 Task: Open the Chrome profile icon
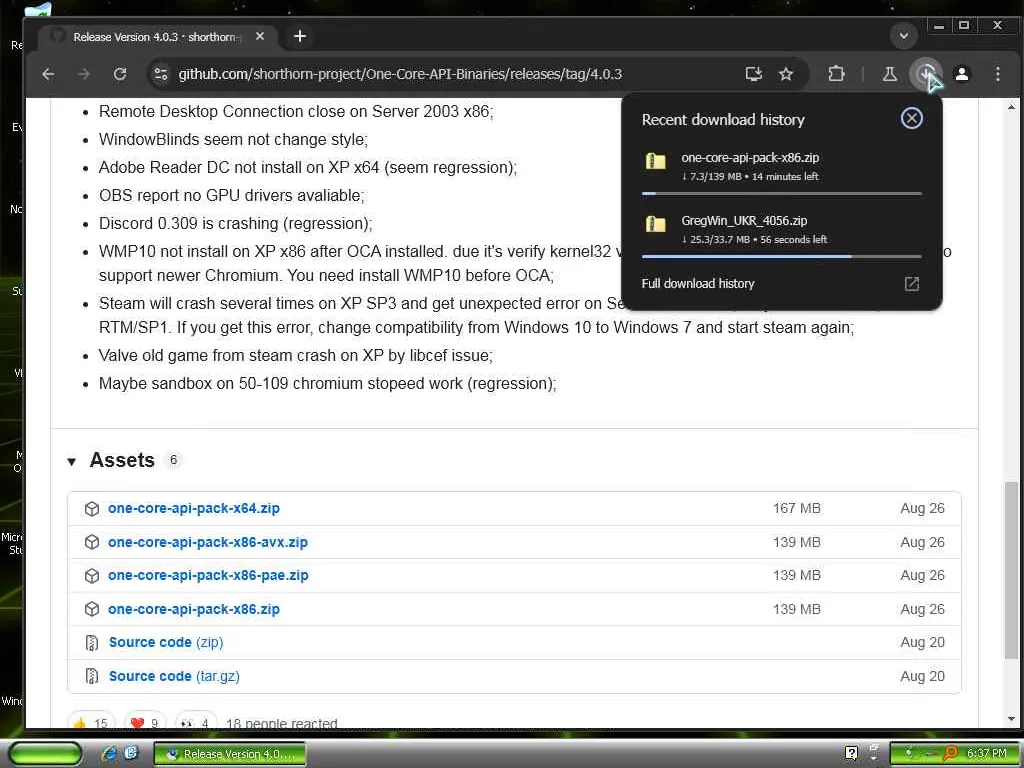(962, 74)
